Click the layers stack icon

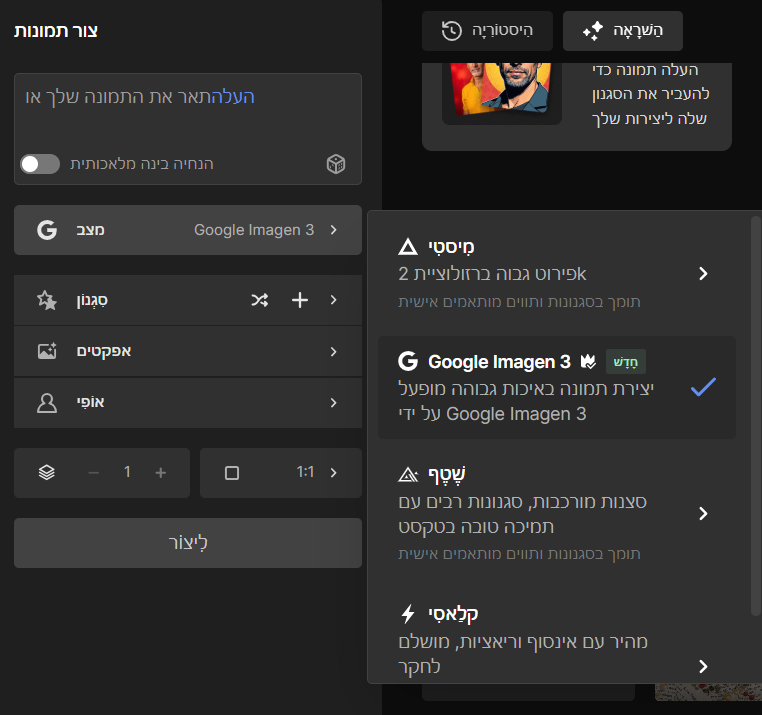[47, 473]
